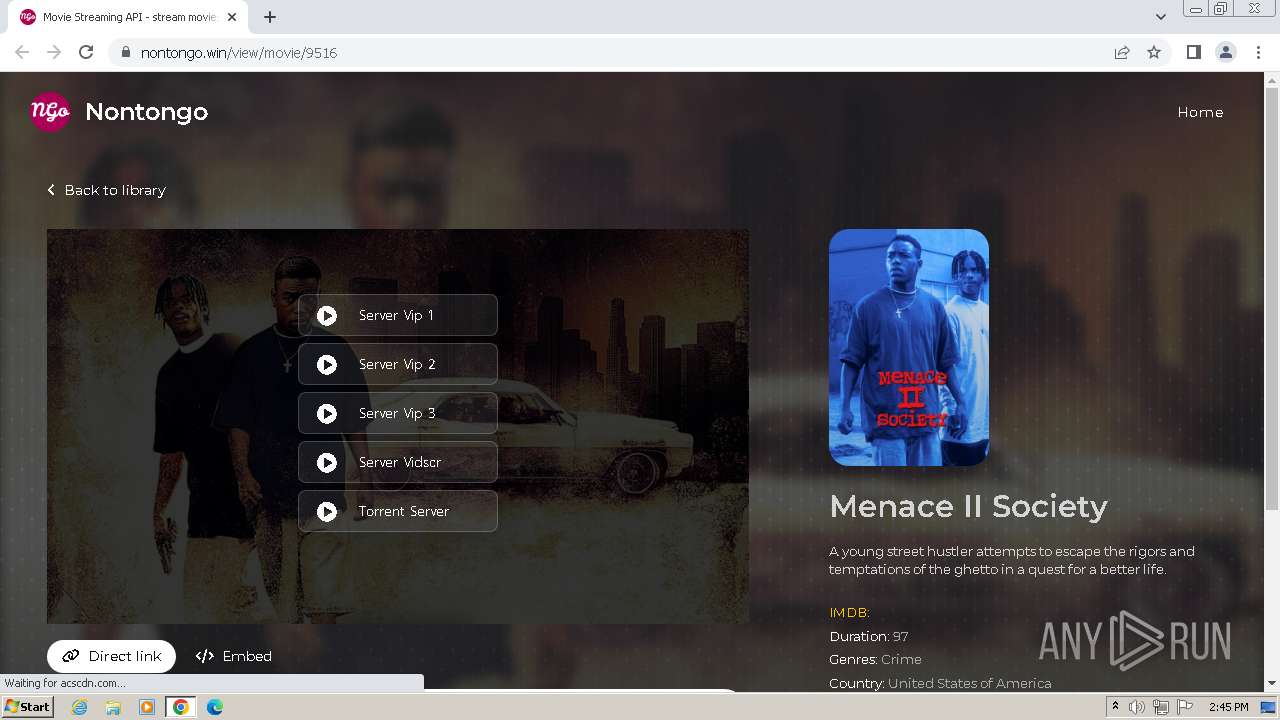Screen dimensions: 1280x720
Task: Click the Genres Crime text
Action: click(x=875, y=660)
